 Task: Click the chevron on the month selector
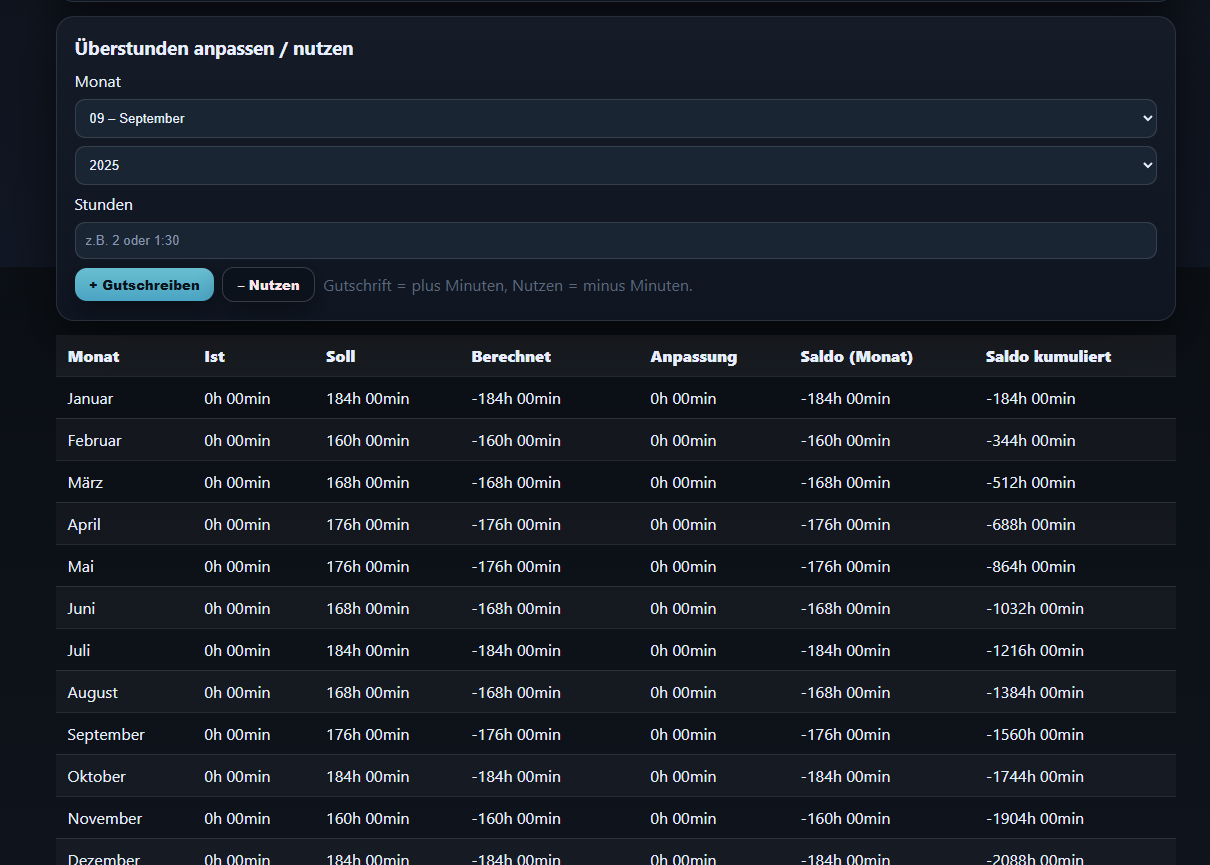(x=1146, y=118)
